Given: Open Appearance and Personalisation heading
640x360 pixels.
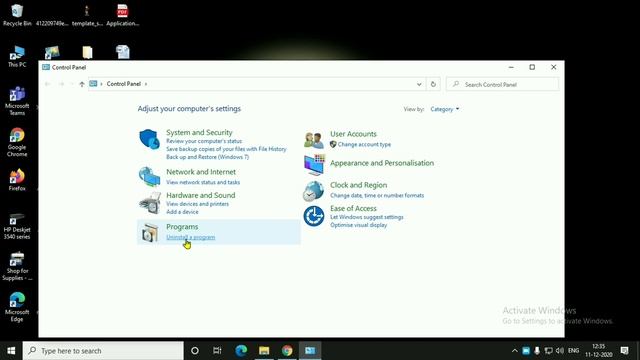Looking at the screenshot, I should (x=382, y=163).
